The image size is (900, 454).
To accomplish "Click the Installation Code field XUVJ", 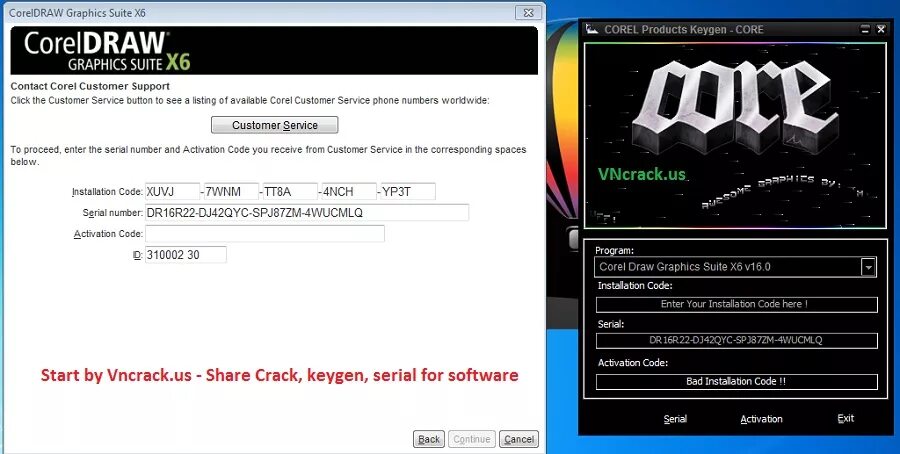I will (172, 192).
